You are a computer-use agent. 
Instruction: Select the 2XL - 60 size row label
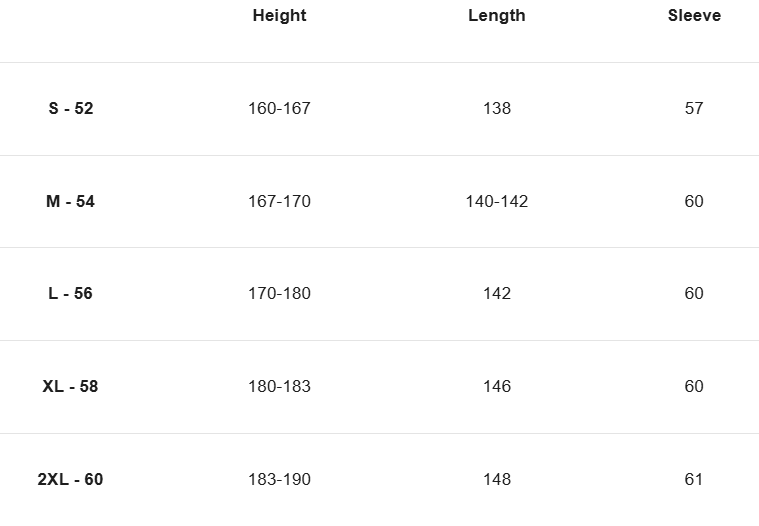click(70, 479)
